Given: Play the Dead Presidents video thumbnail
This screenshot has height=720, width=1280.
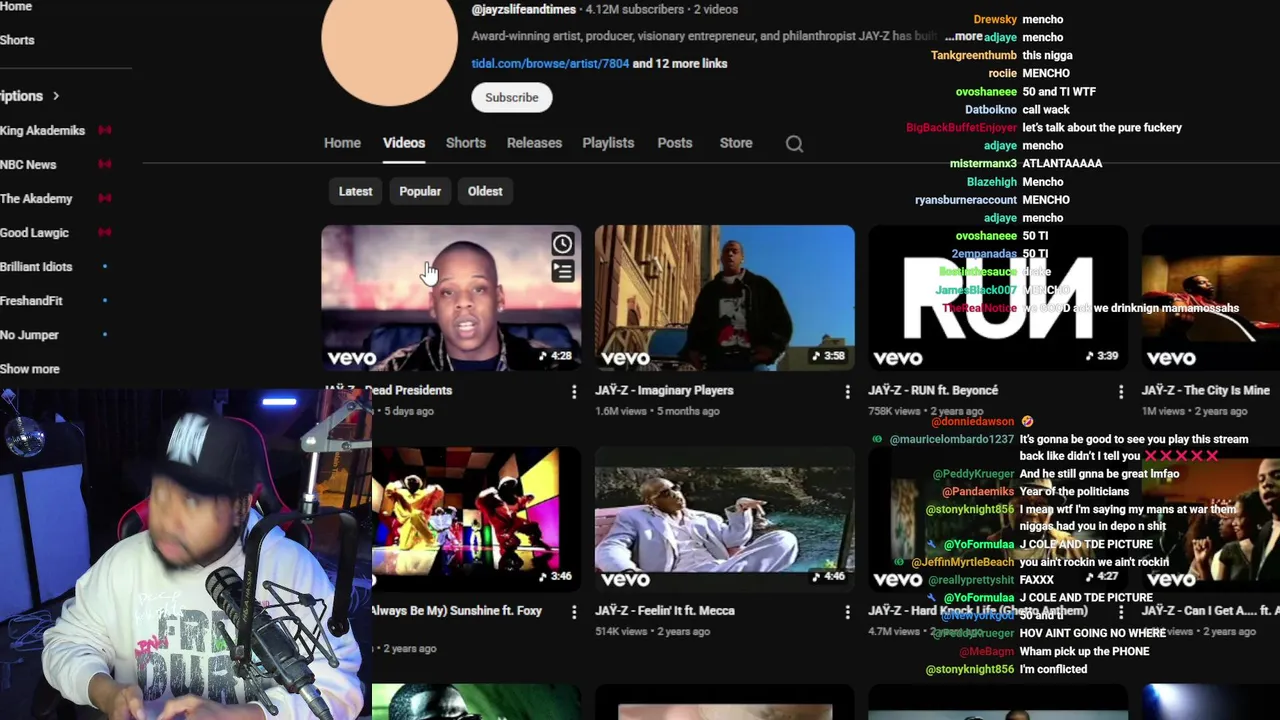Looking at the screenshot, I should click(451, 298).
